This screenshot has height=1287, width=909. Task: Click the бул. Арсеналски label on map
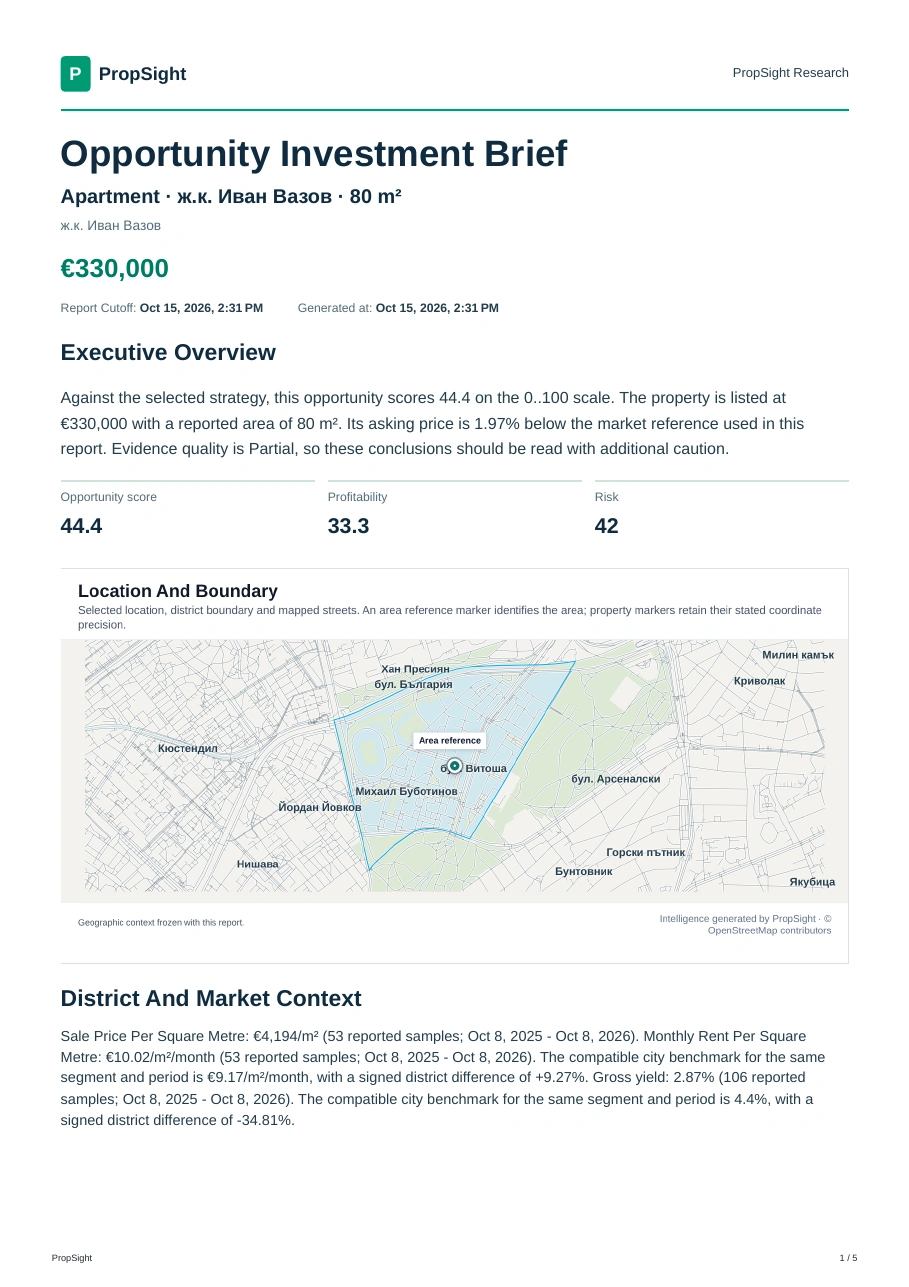pos(616,779)
